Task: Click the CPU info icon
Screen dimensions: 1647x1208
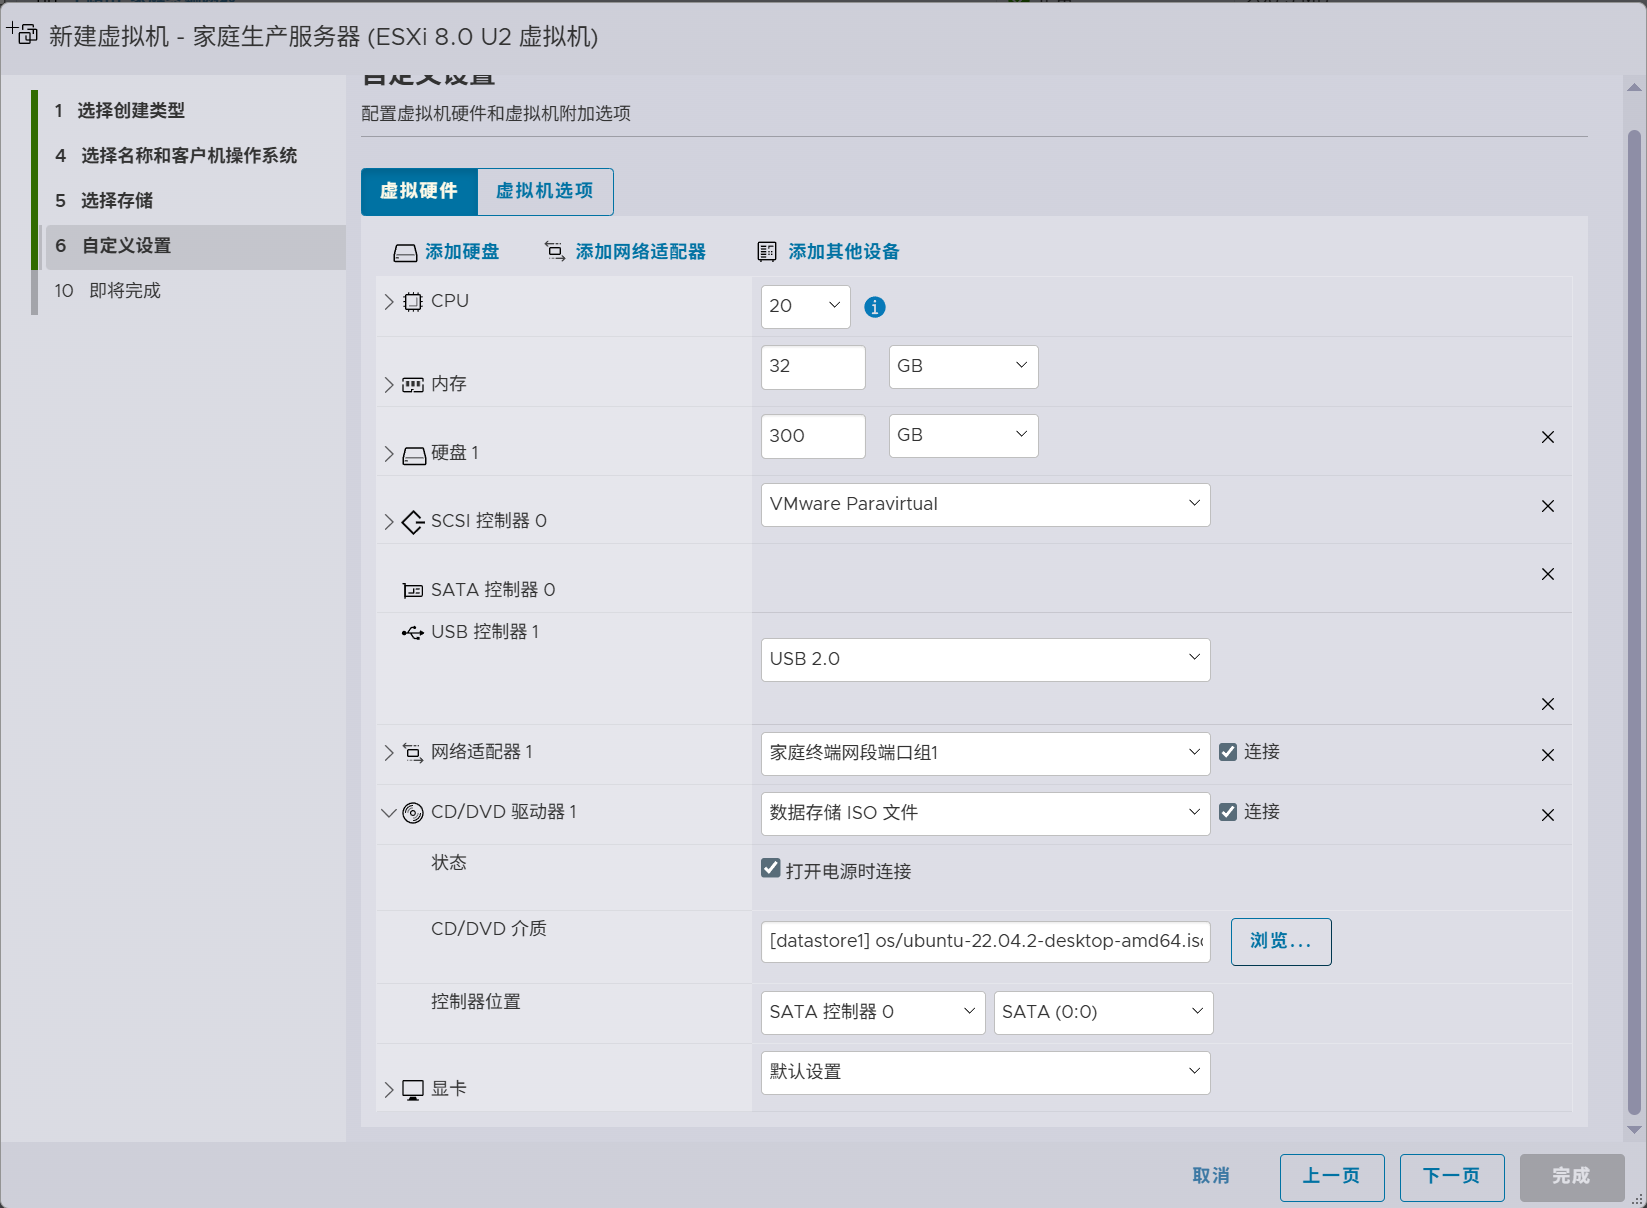Action: pos(875,307)
